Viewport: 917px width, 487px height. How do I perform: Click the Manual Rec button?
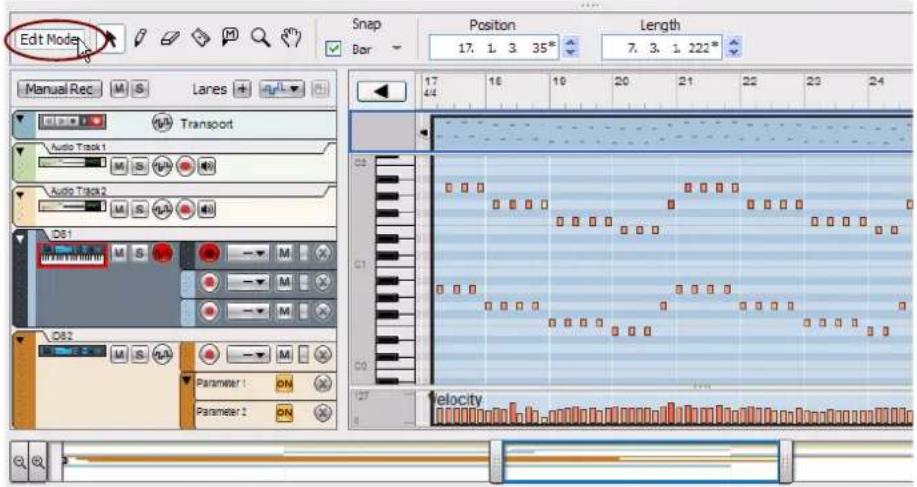[60, 89]
